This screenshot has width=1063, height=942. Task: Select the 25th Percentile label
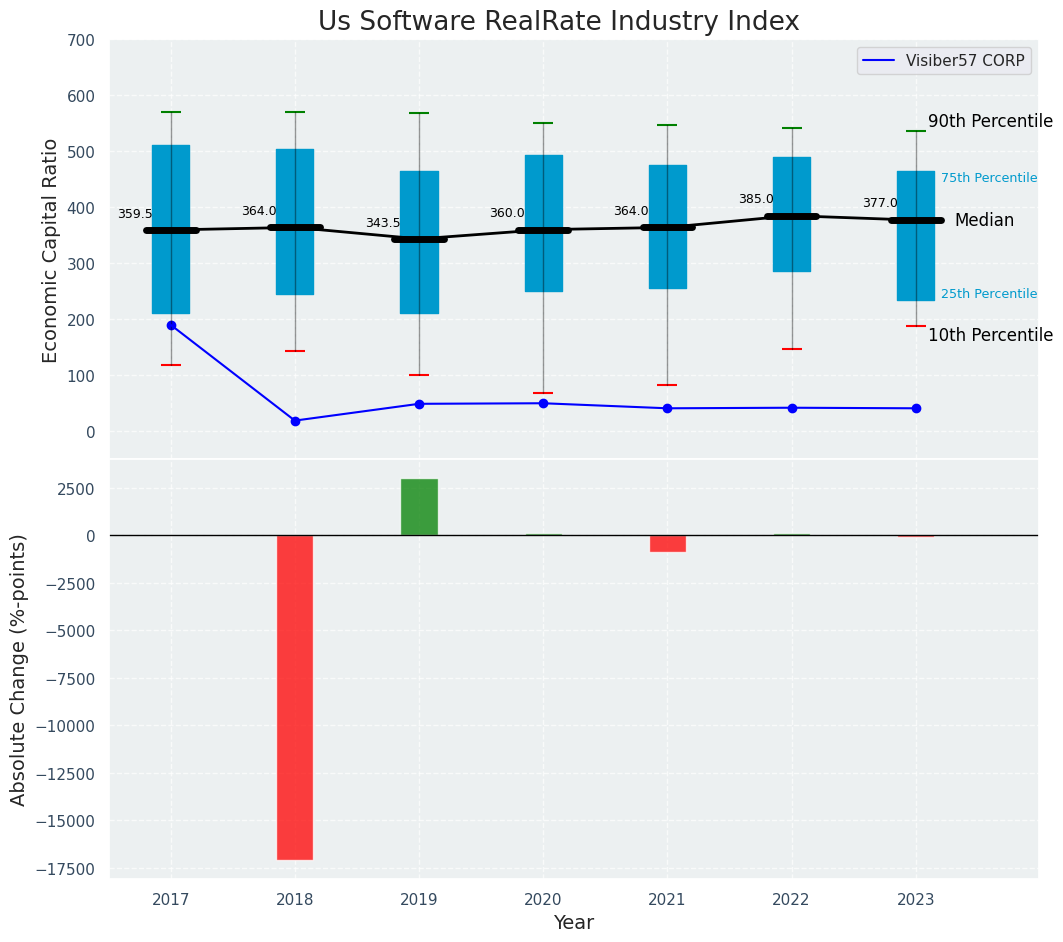988,294
